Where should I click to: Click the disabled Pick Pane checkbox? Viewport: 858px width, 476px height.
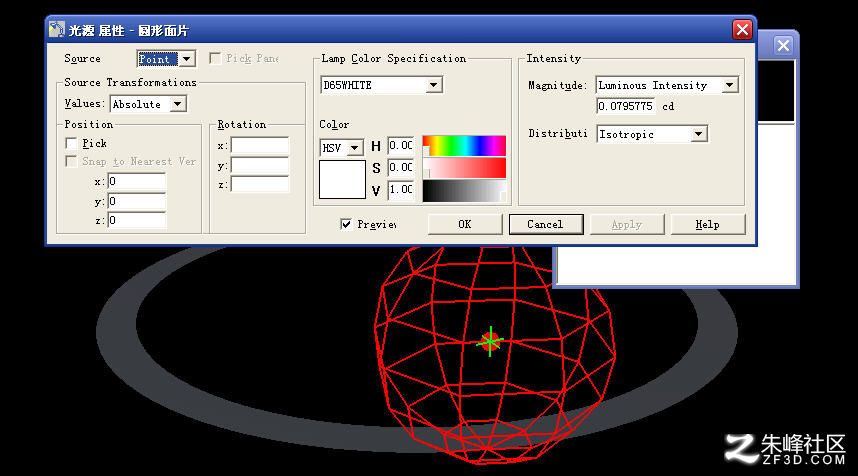216,58
